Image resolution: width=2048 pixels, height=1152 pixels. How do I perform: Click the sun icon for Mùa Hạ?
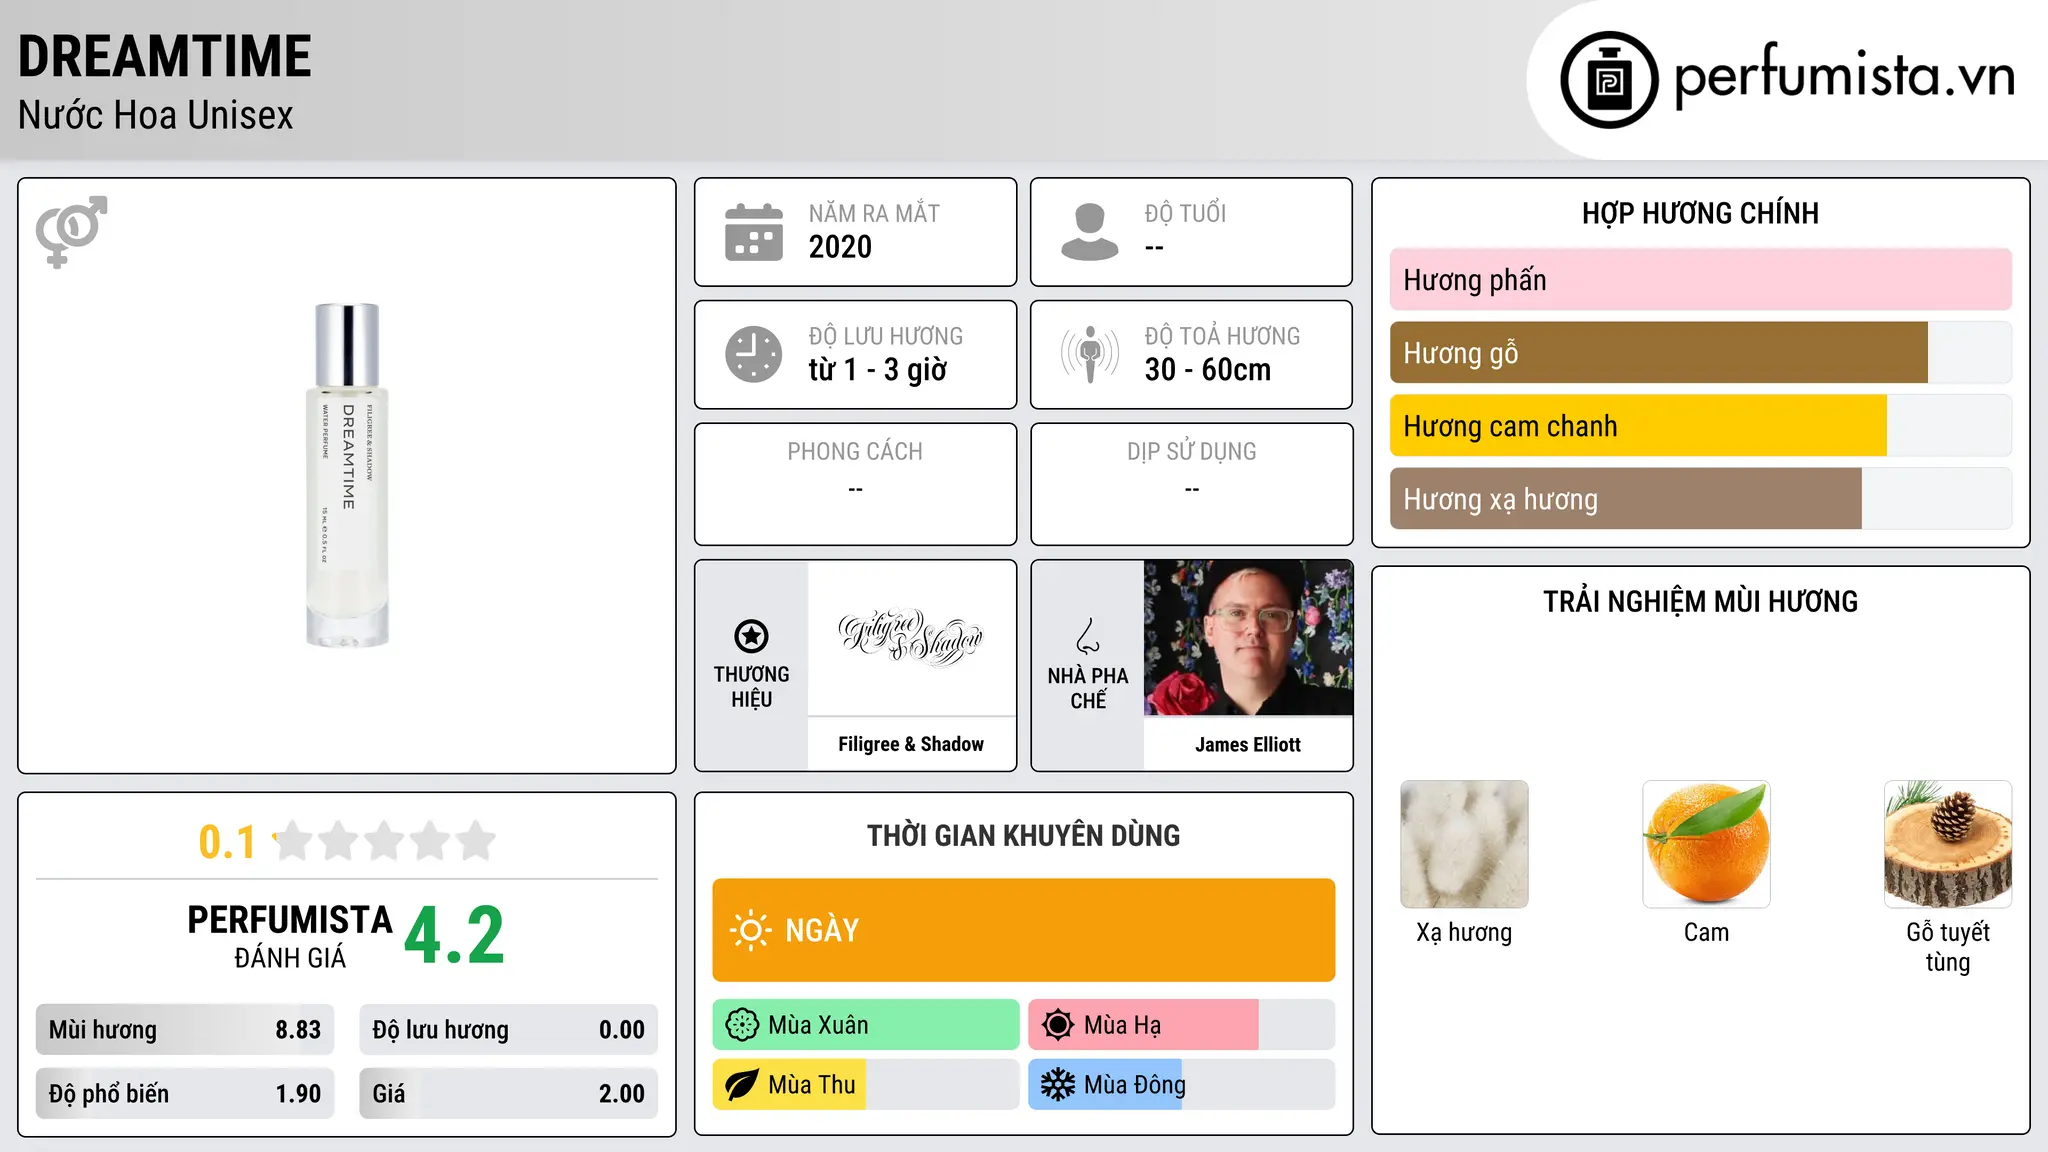[x=1058, y=1025]
